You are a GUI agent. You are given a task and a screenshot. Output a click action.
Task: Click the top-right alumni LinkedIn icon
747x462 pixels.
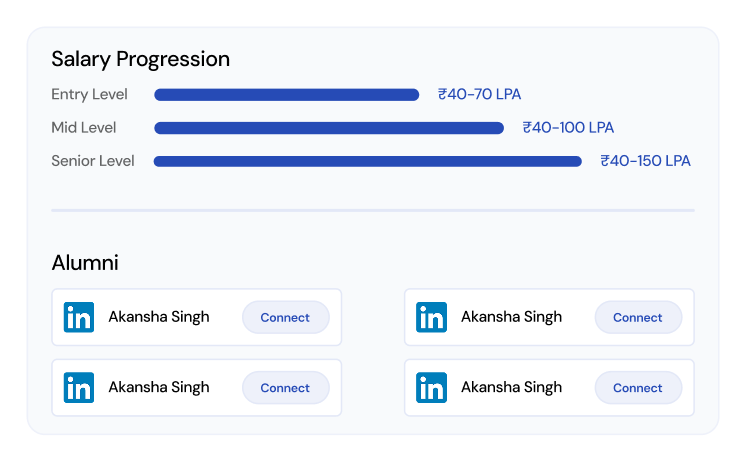click(432, 317)
